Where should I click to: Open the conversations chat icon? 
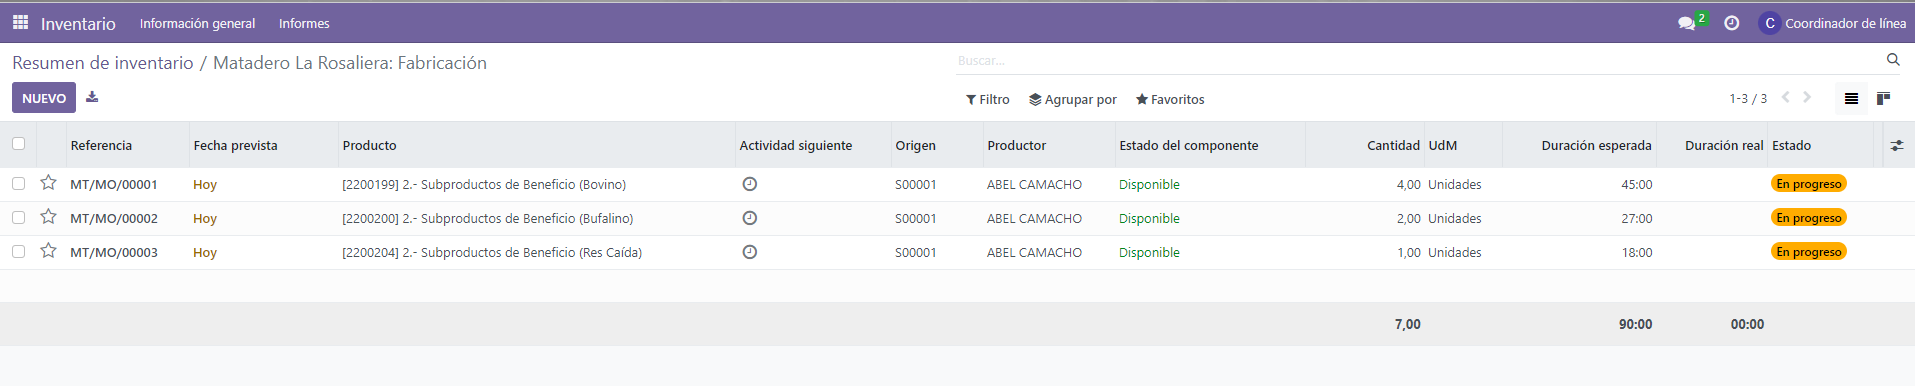[x=1687, y=23]
